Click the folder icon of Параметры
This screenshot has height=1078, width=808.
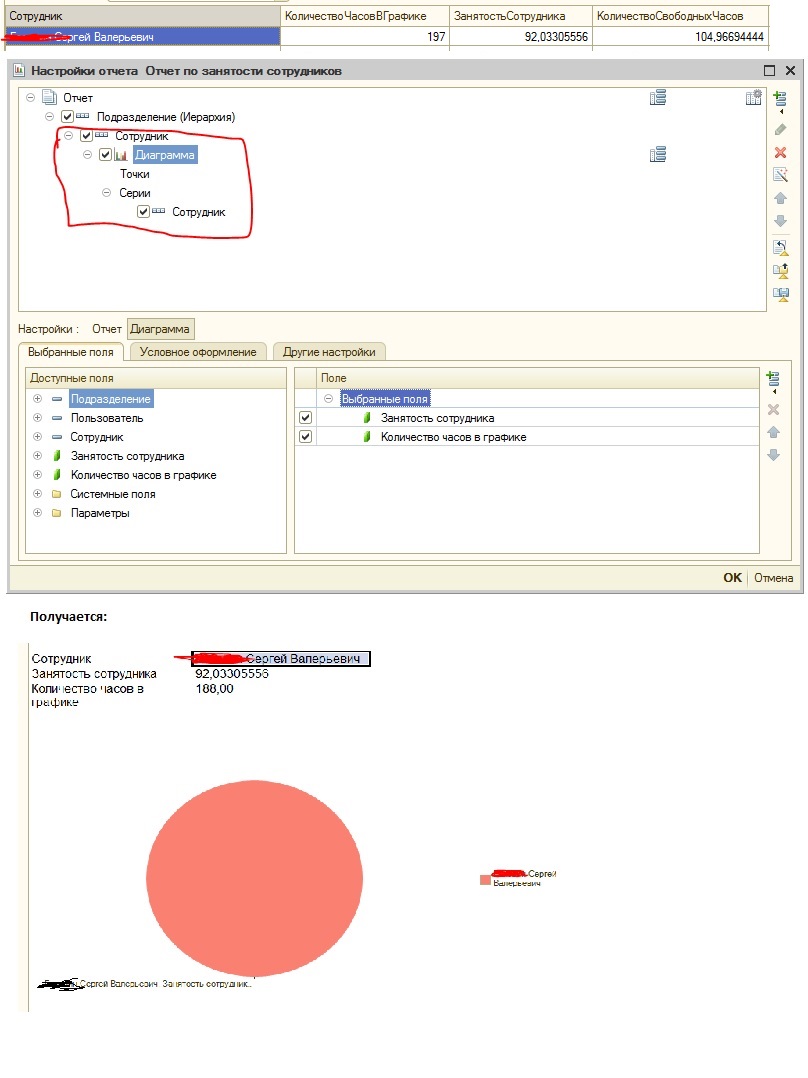(57, 513)
